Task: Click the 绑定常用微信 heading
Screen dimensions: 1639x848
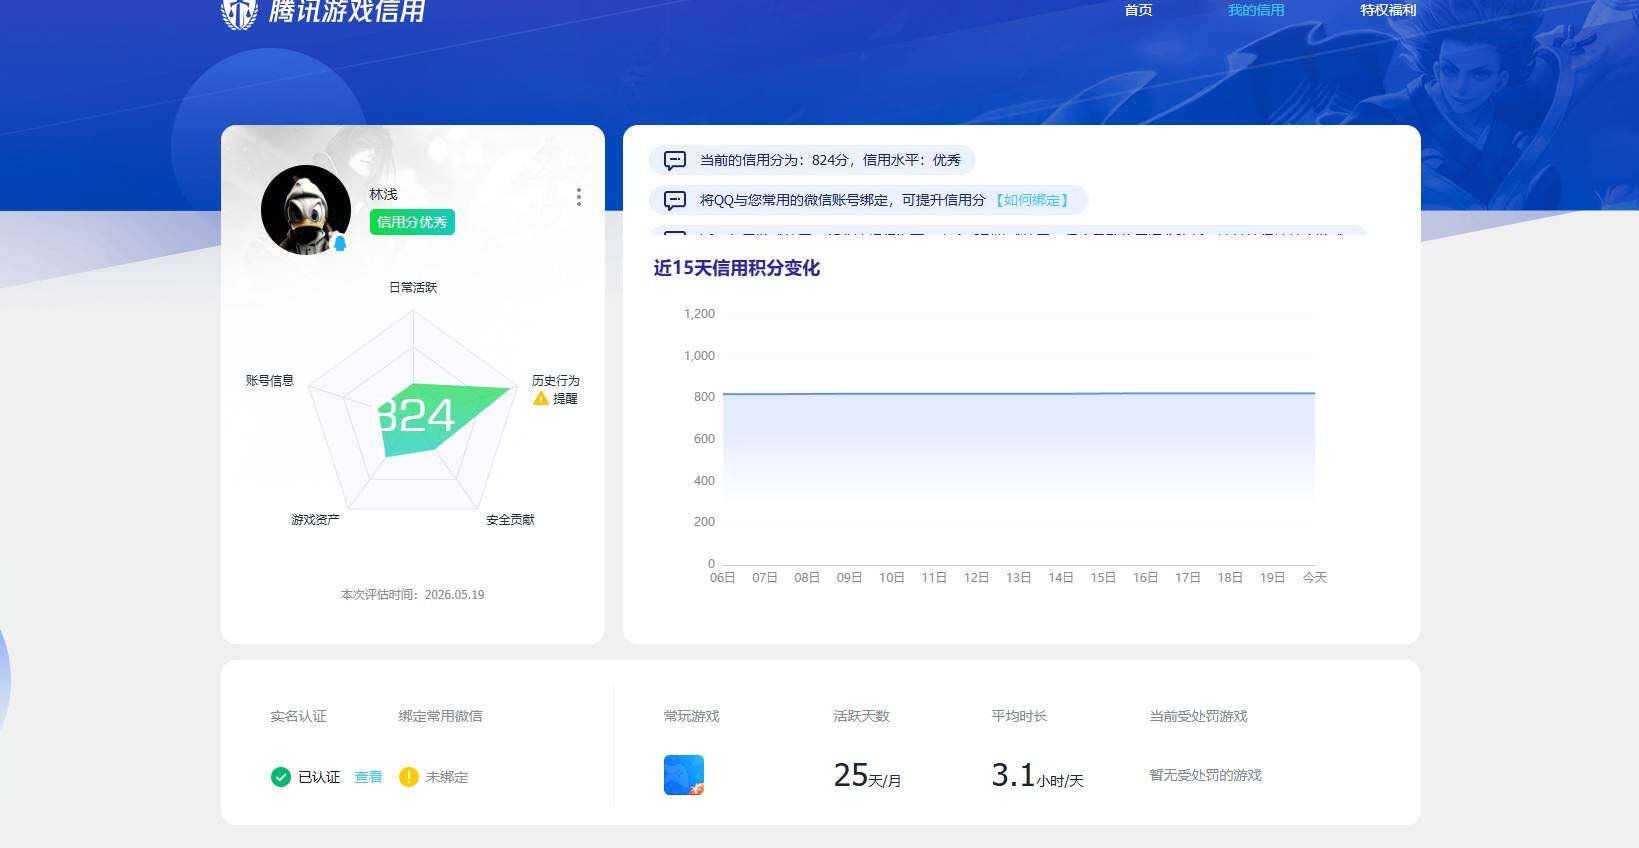Action: 440,716
